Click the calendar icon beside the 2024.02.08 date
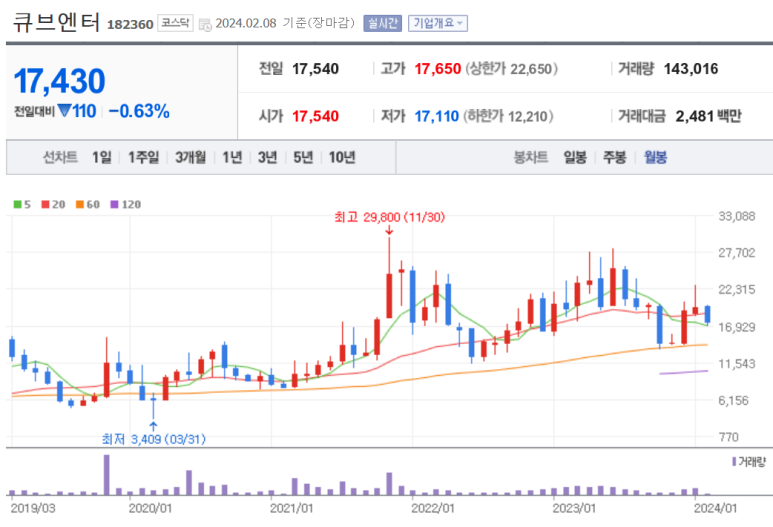Viewport: 773px width, 527px height. click(x=205, y=24)
